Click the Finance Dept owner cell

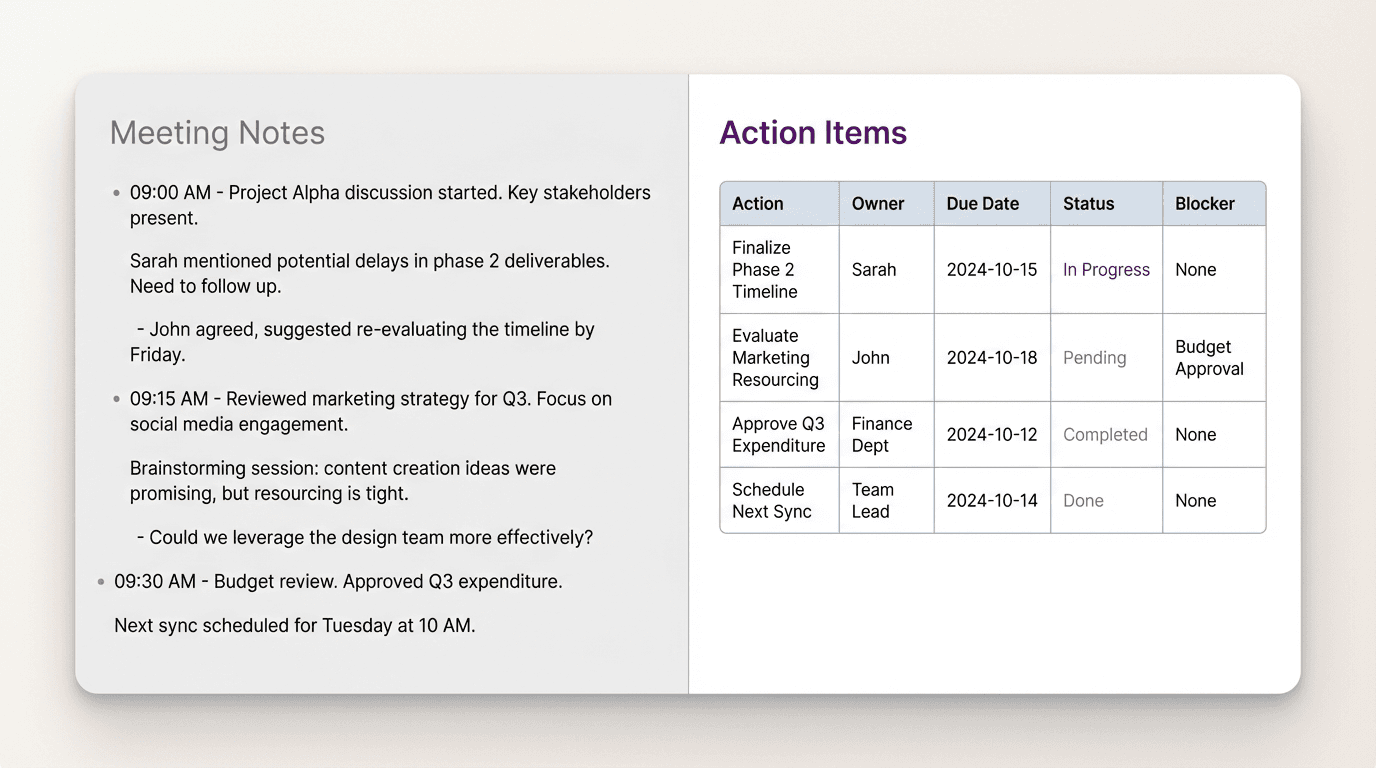click(x=882, y=434)
